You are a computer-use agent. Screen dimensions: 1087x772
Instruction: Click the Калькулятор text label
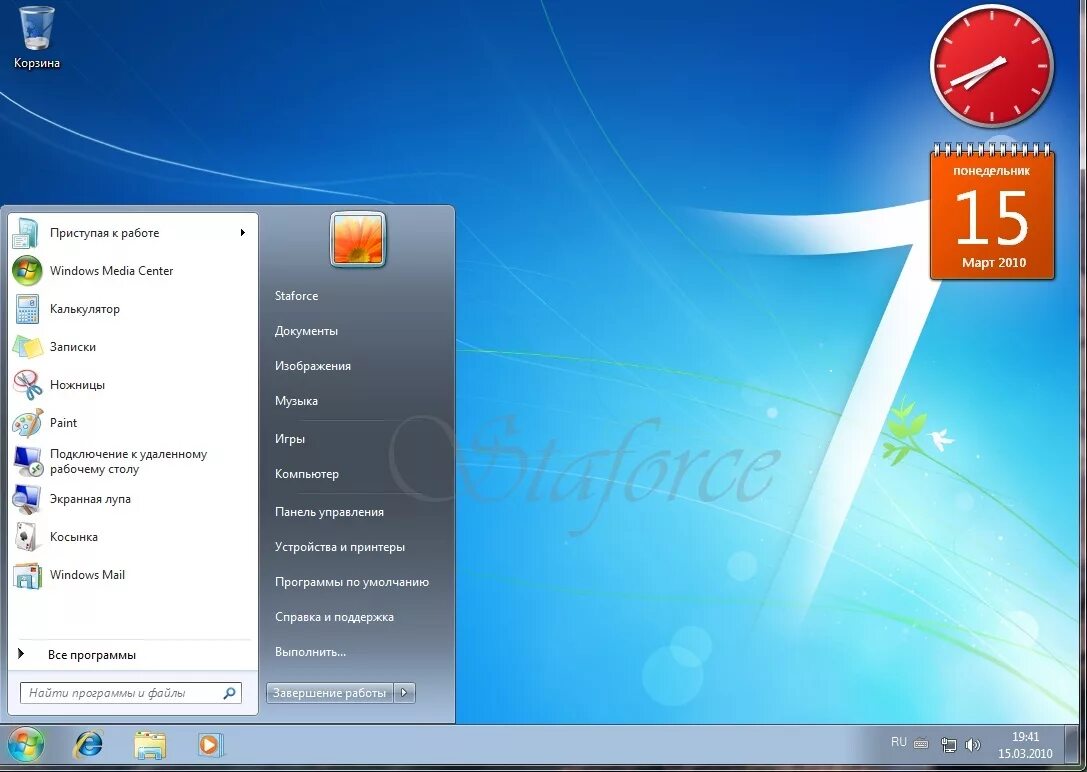(x=85, y=309)
